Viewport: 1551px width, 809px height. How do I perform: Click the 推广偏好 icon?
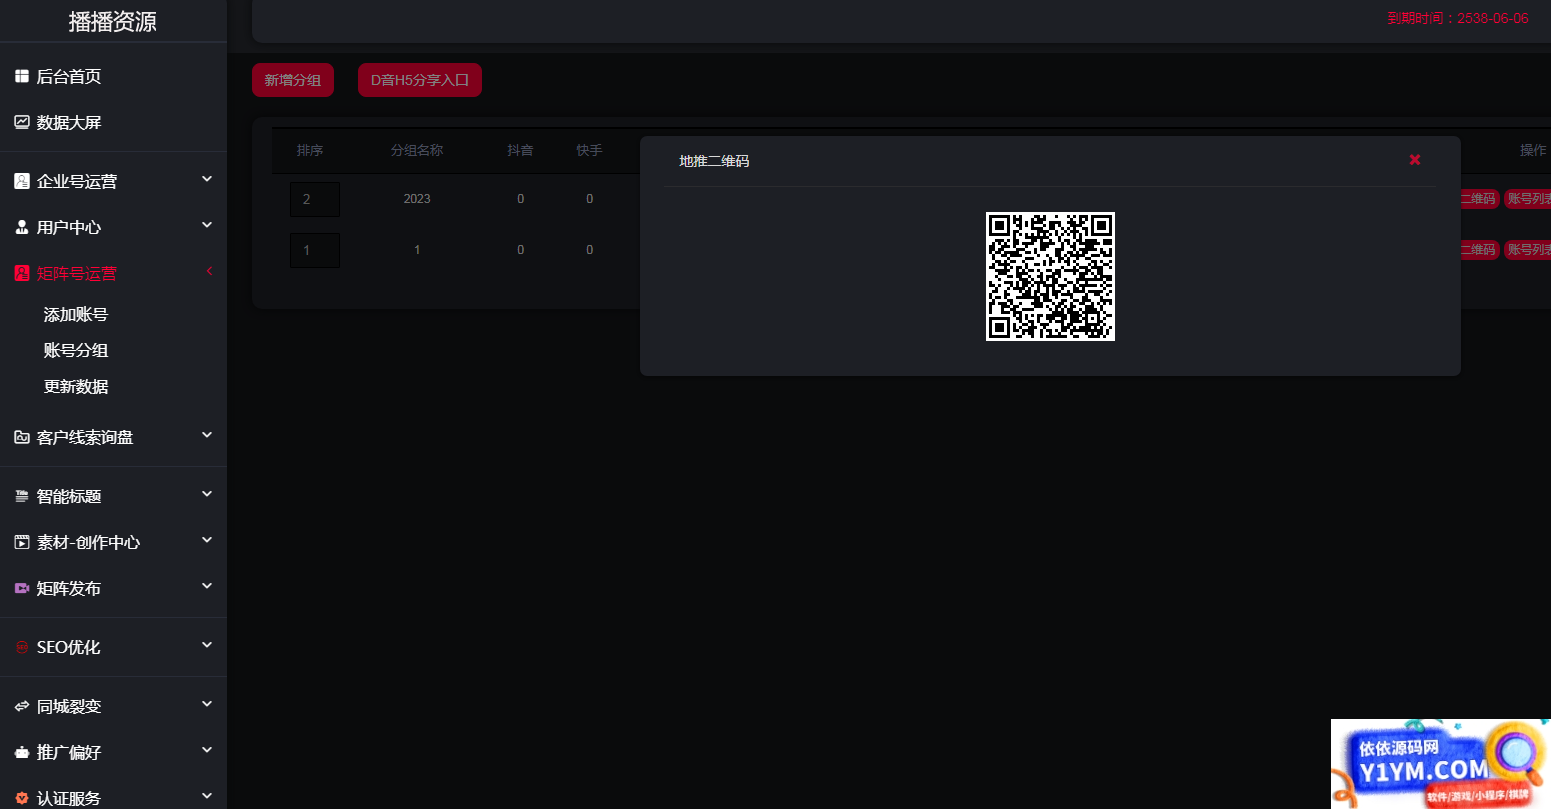[22, 752]
